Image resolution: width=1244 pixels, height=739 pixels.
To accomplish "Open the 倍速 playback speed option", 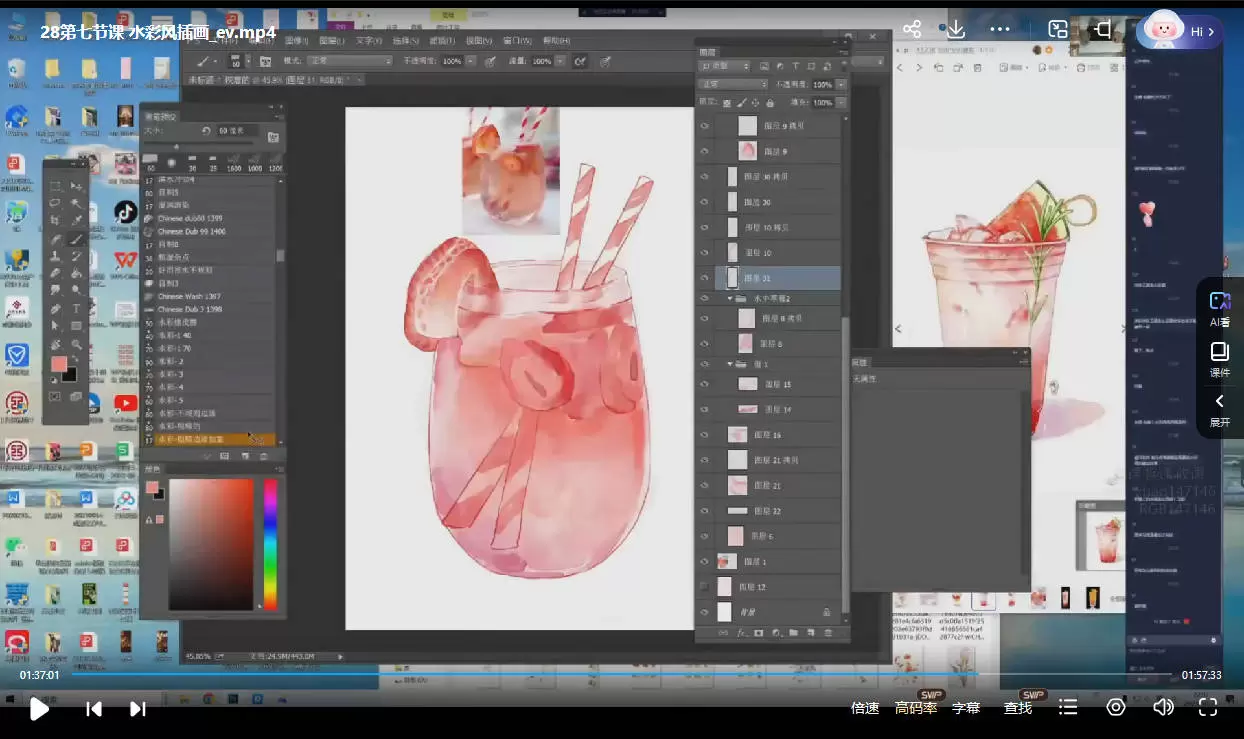I will tap(865, 708).
